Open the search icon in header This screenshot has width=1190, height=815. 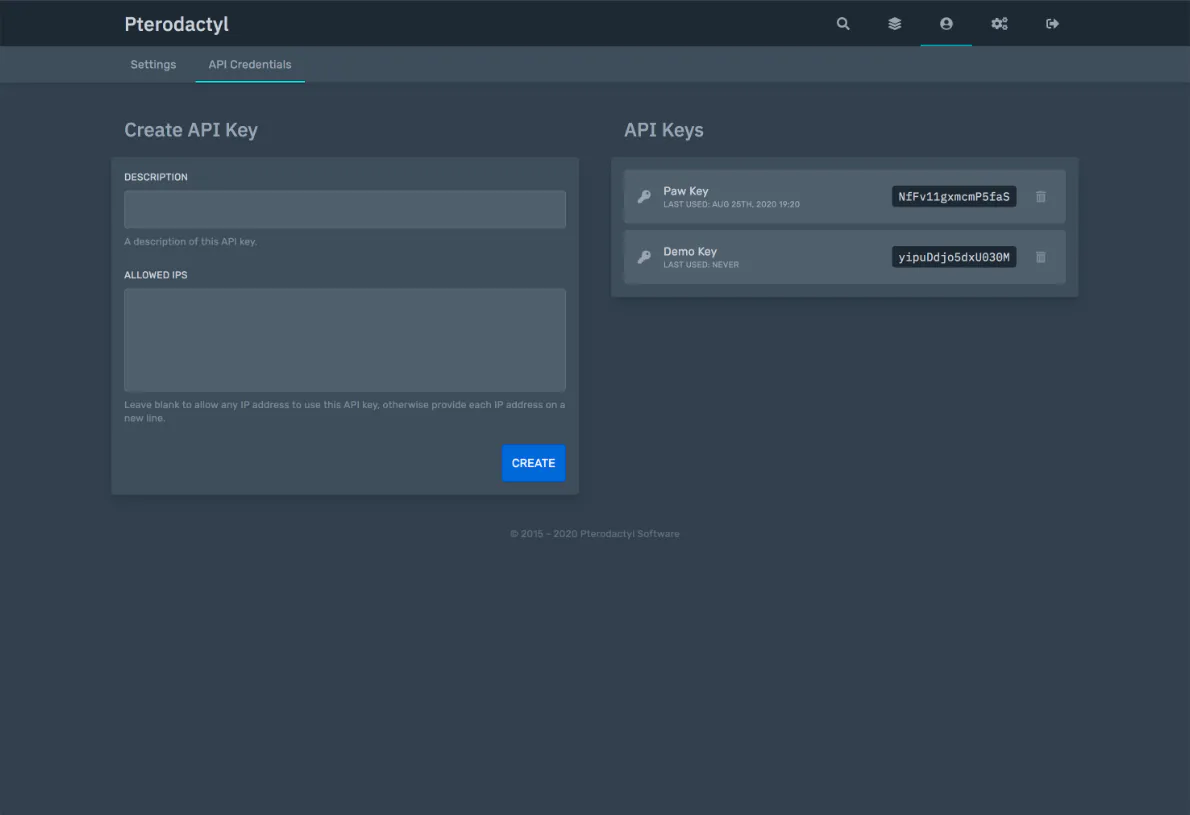pyautogui.click(x=843, y=24)
